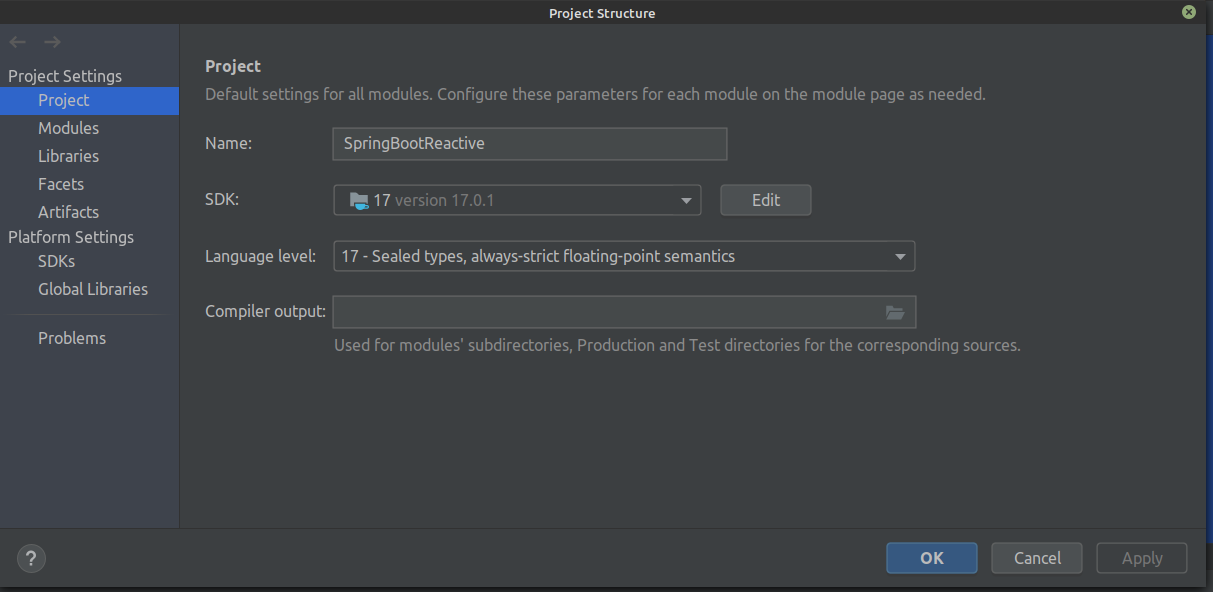Browse compiler output using folder icon
Image resolution: width=1213 pixels, height=592 pixels.
tap(895, 313)
